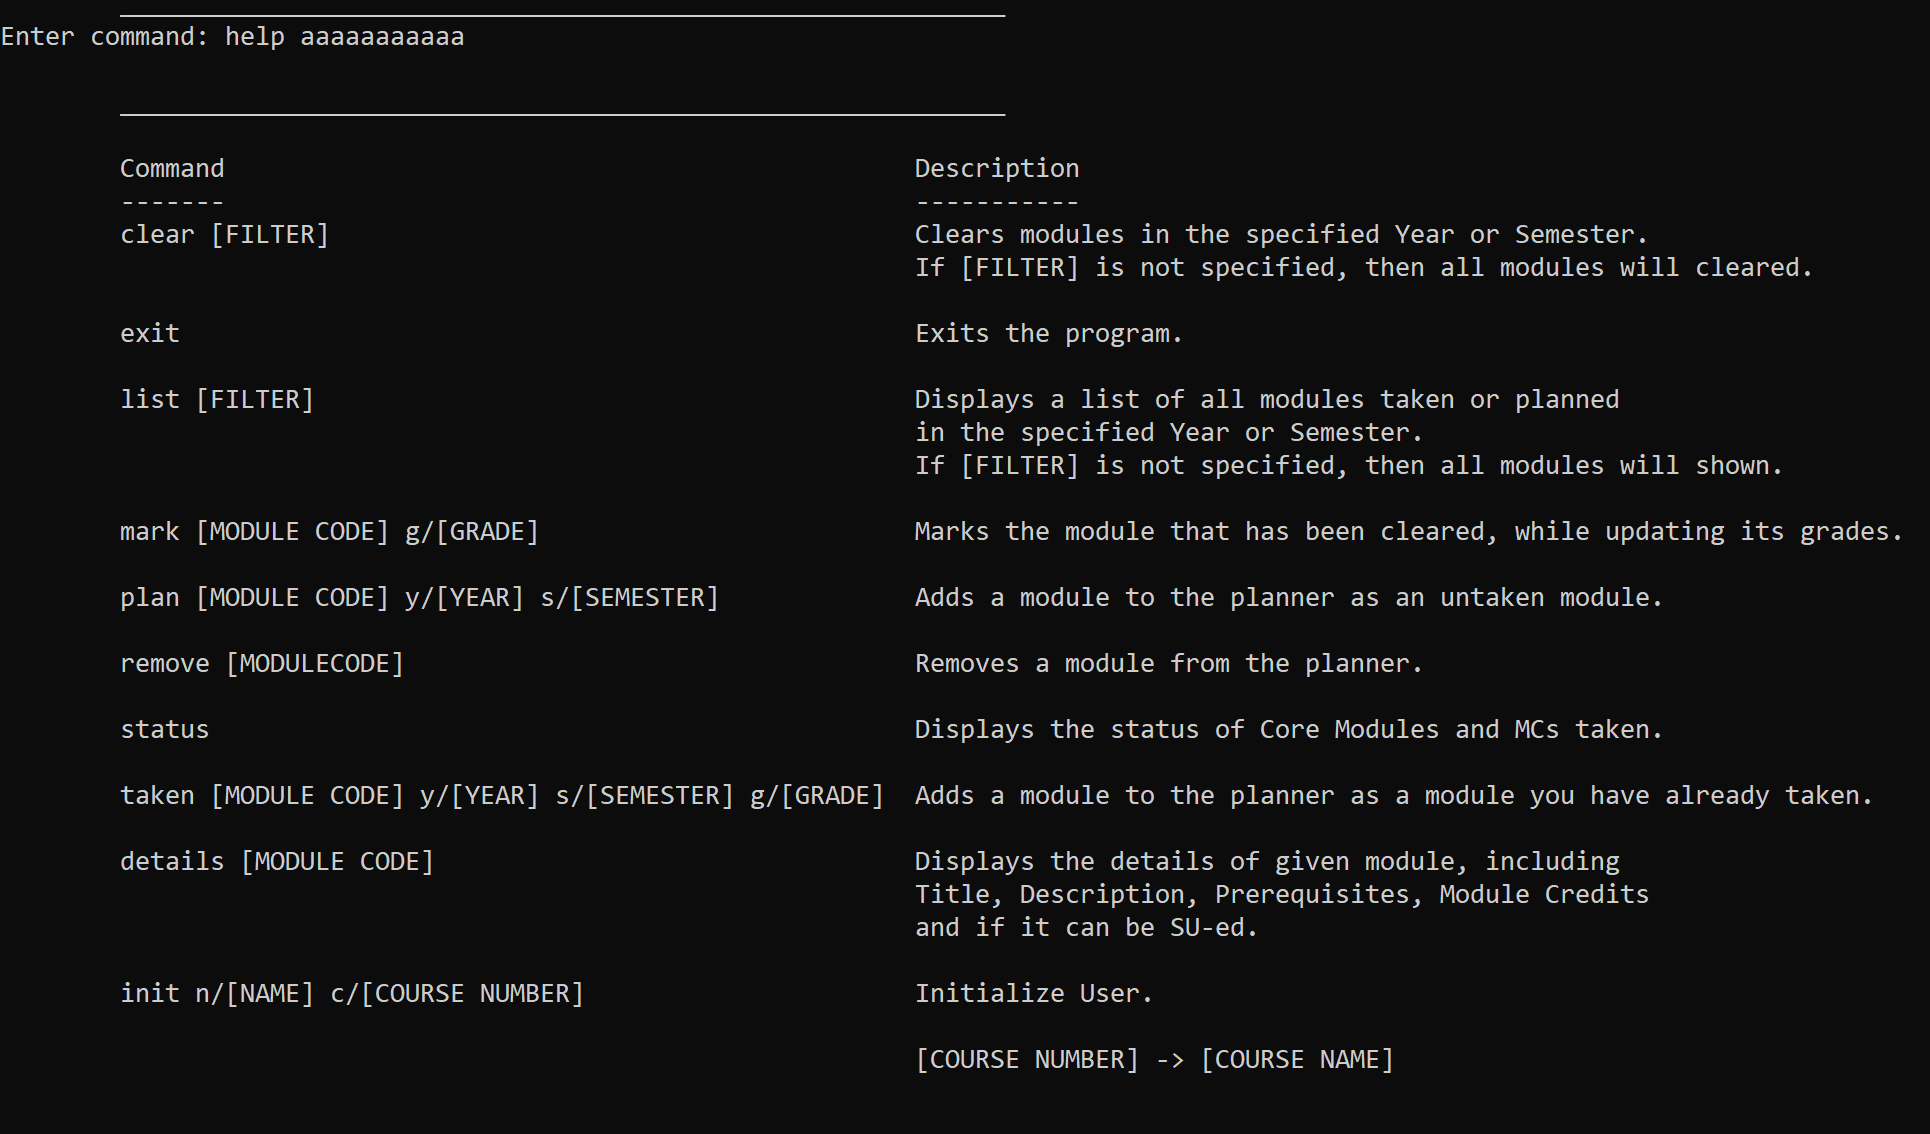The height and width of the screenshot is (1134, 1930).
Task: Click the 'Initialize User.' description text
Action: (1033, 993)
